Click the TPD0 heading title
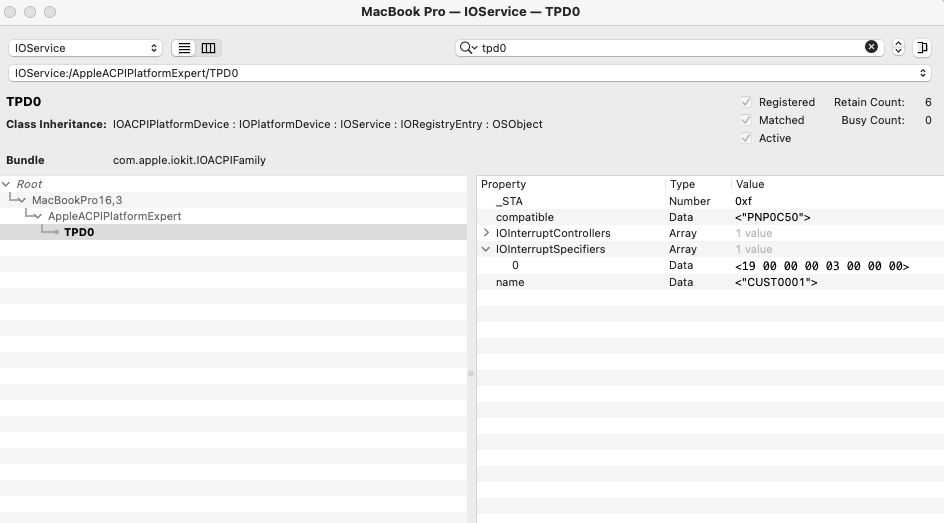944x523 pixels. (x=23, y=102)
